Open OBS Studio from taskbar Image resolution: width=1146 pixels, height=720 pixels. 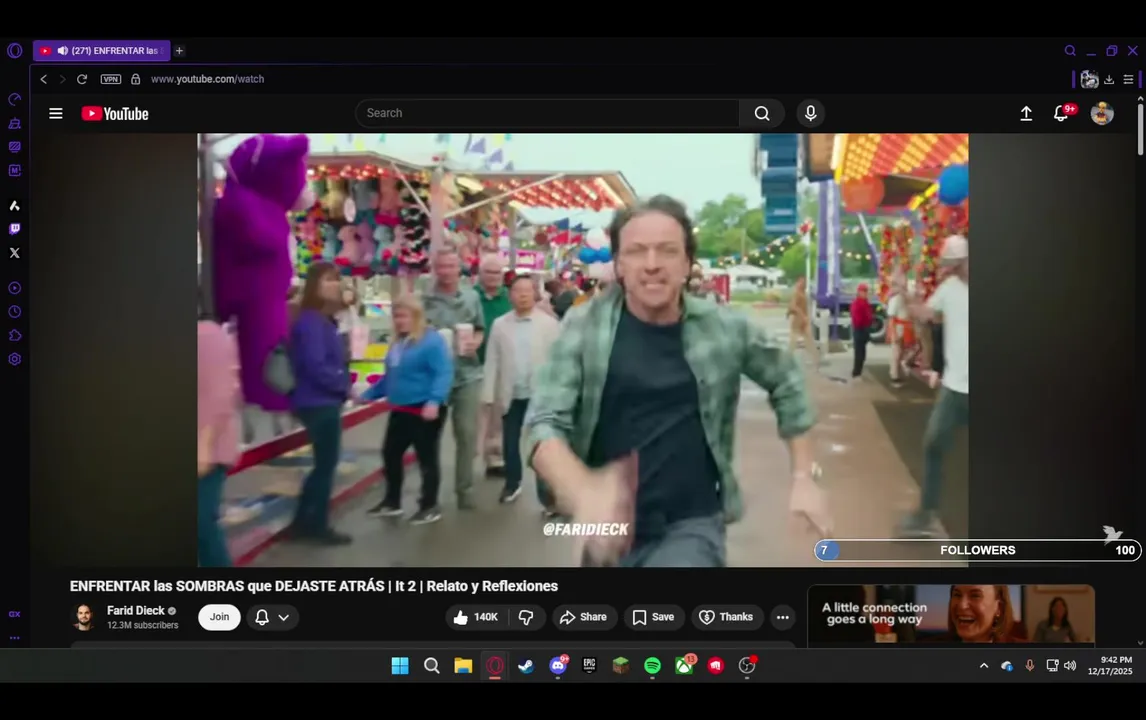747,665
